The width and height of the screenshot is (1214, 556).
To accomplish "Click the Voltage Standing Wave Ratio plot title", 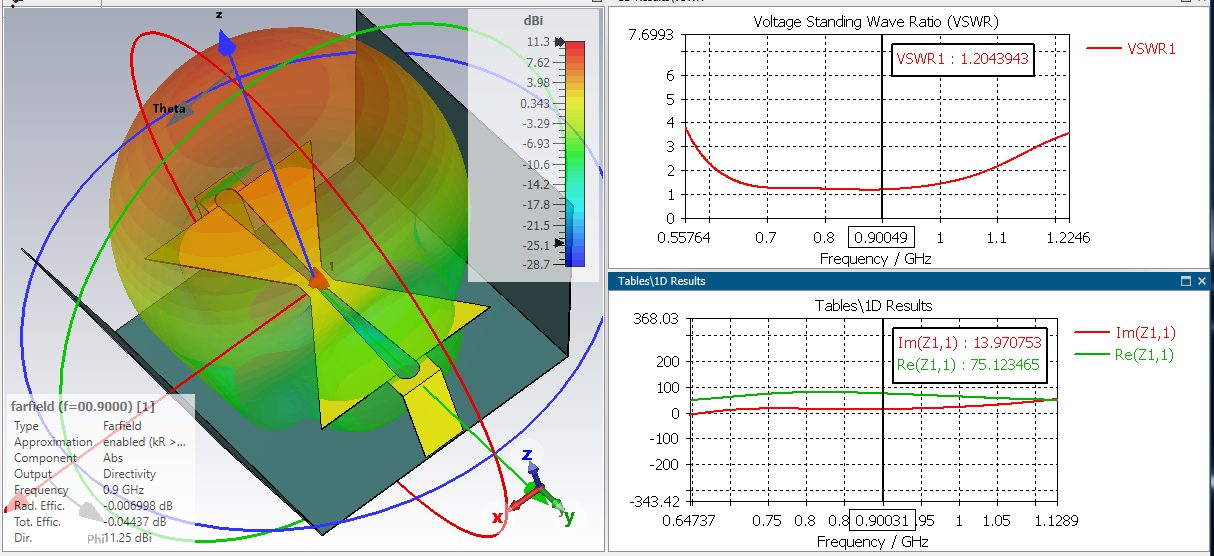I will (x=876, y=21).
